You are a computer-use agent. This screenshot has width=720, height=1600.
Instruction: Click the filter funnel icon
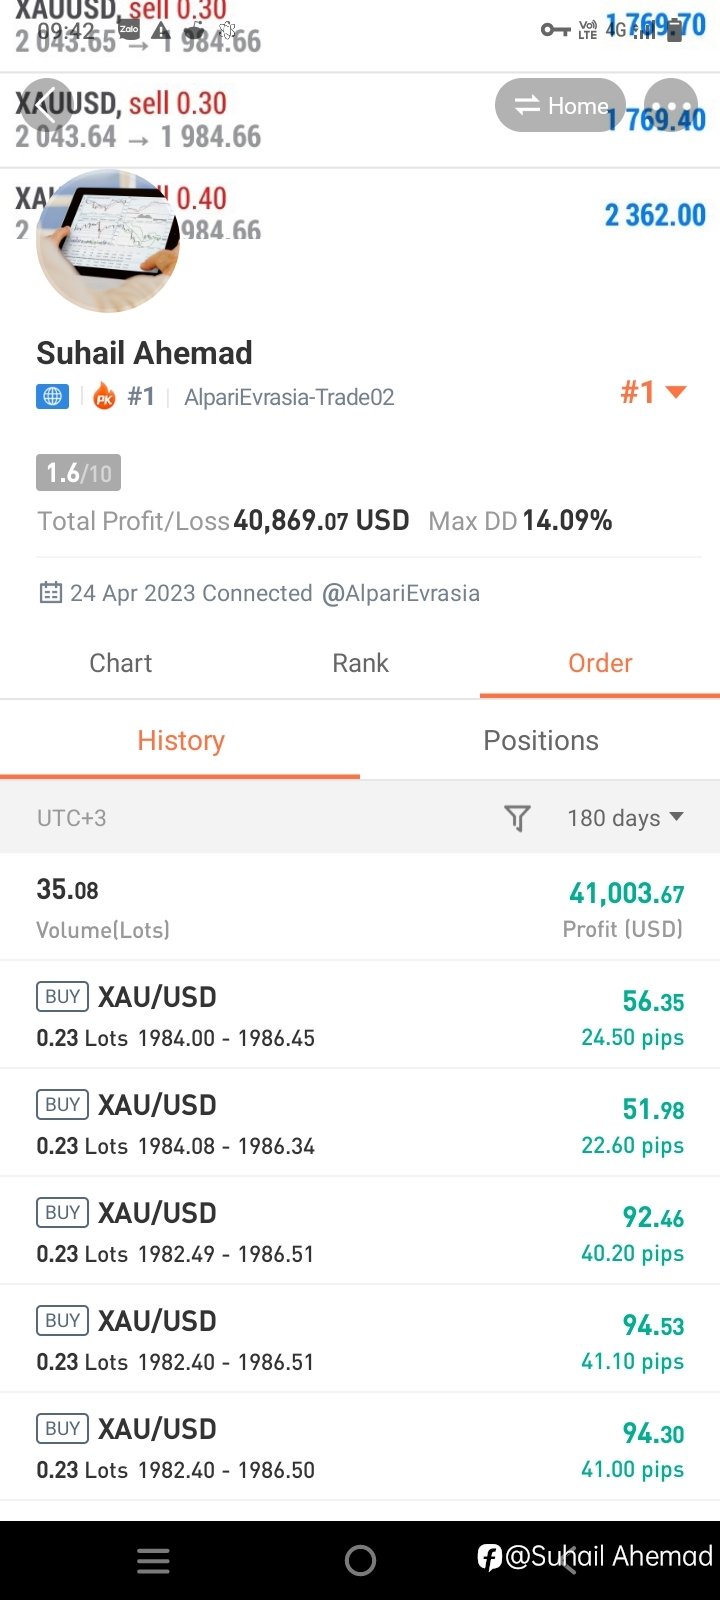517,818
